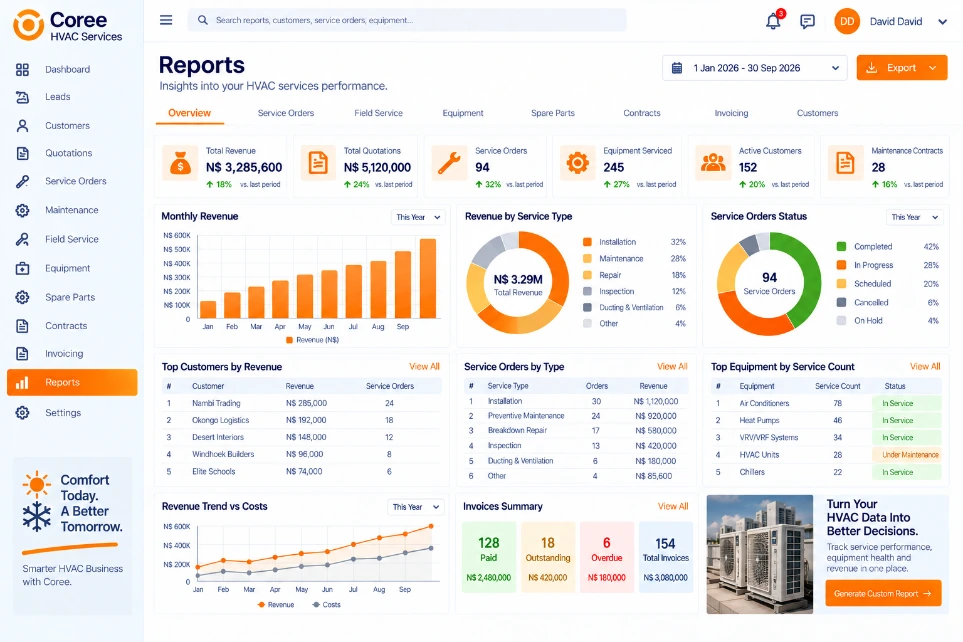Click the HVAC units photo thumbnail

tap(760, 554)
